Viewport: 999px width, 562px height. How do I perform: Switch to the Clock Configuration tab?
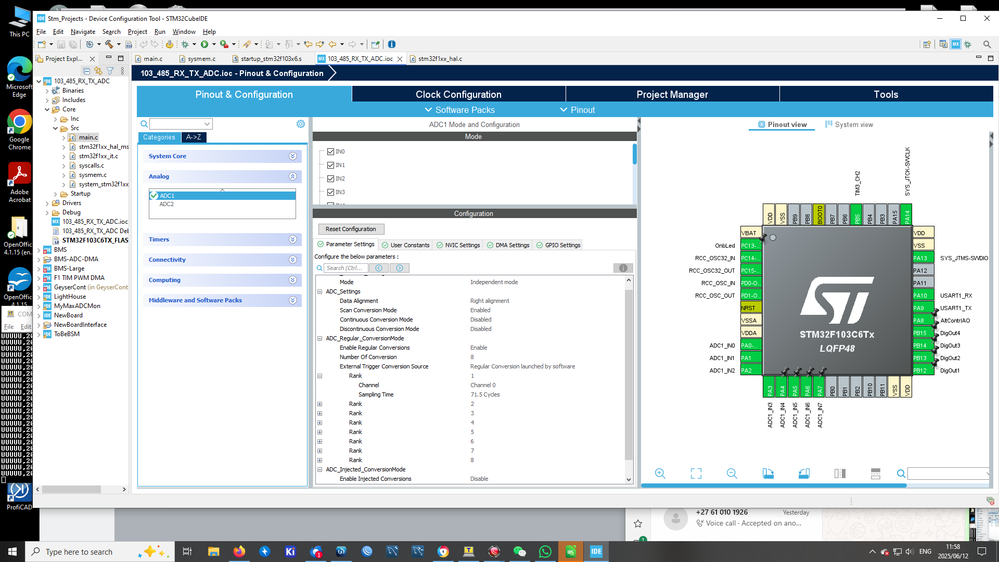click(x=458, y=94)
